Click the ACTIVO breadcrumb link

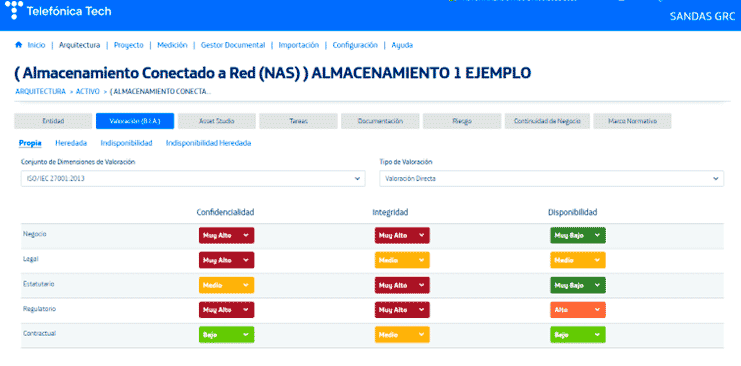point(87,92)
